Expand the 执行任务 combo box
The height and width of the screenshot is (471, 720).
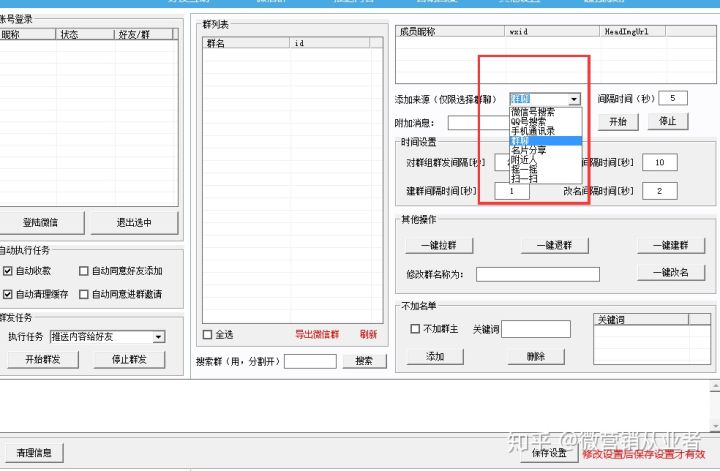[158, 338]
